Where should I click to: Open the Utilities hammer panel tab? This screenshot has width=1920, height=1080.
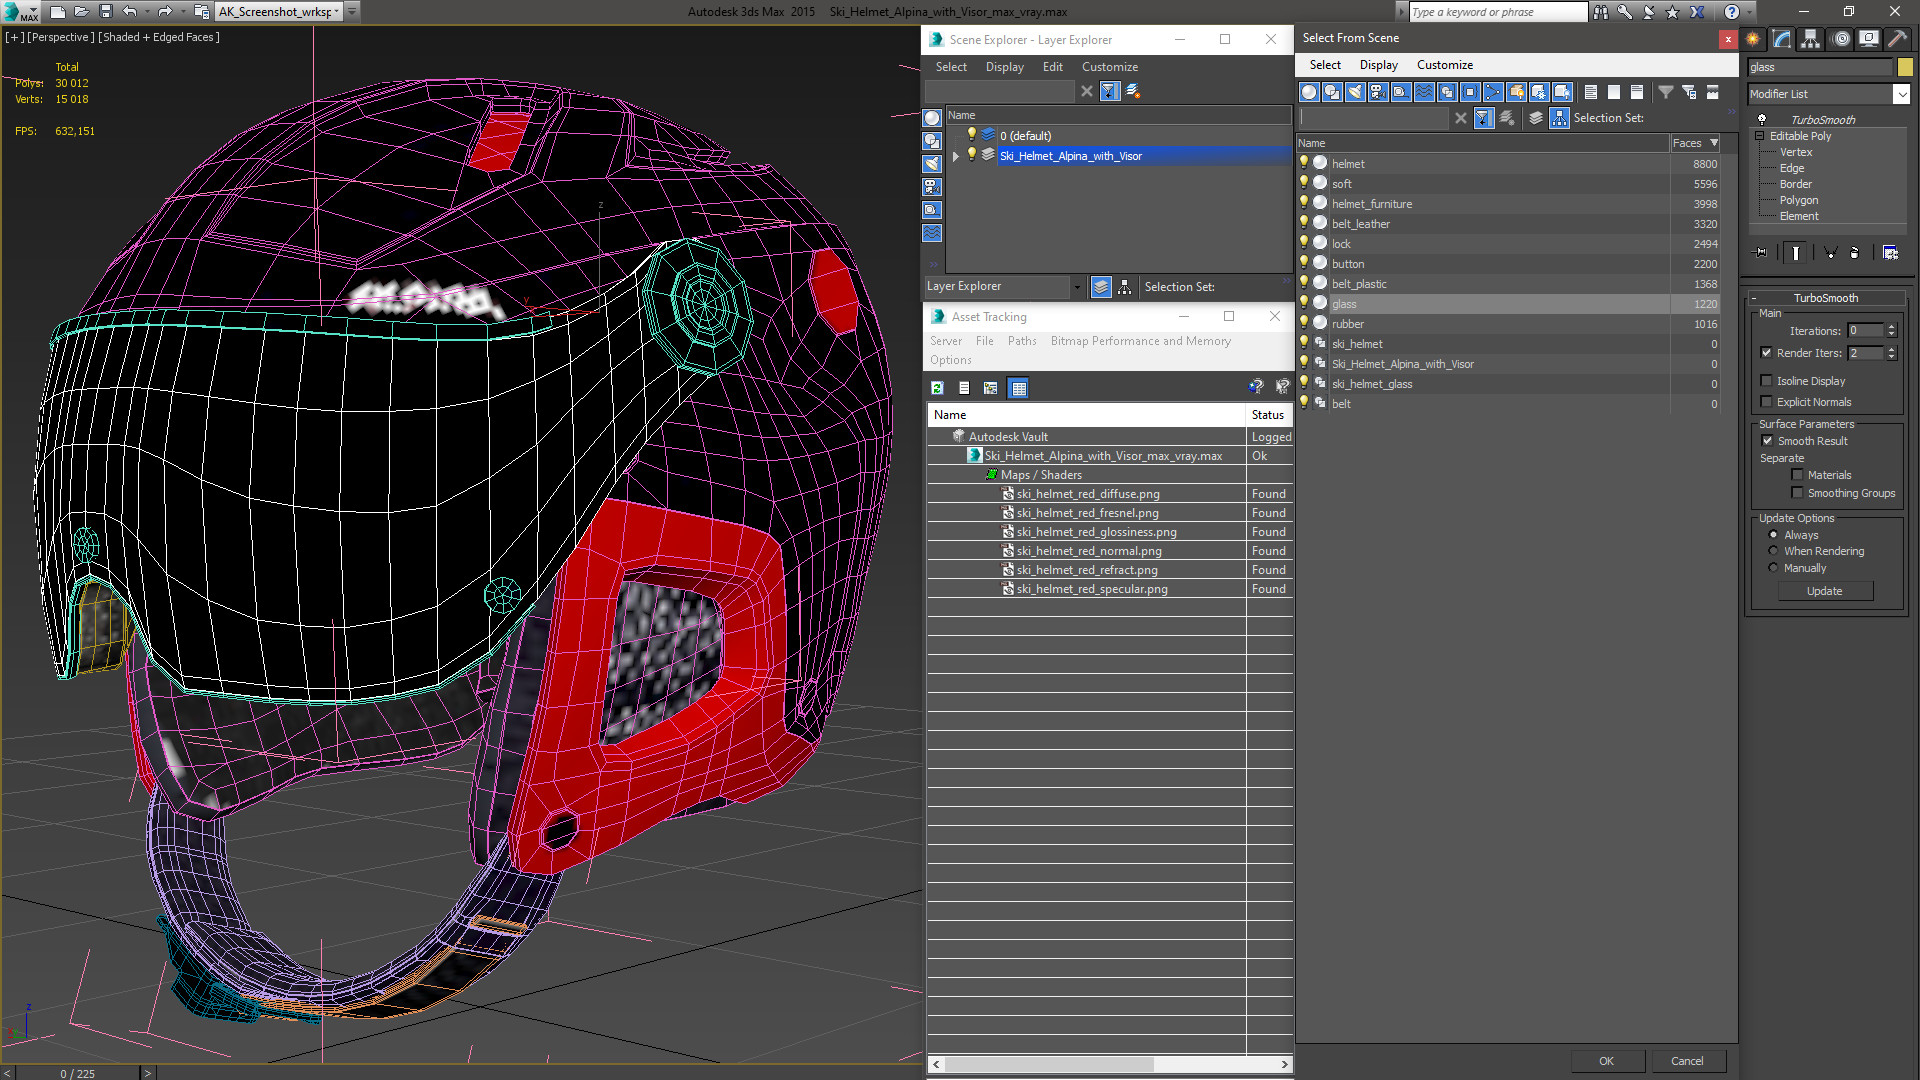coord(1897,39)
